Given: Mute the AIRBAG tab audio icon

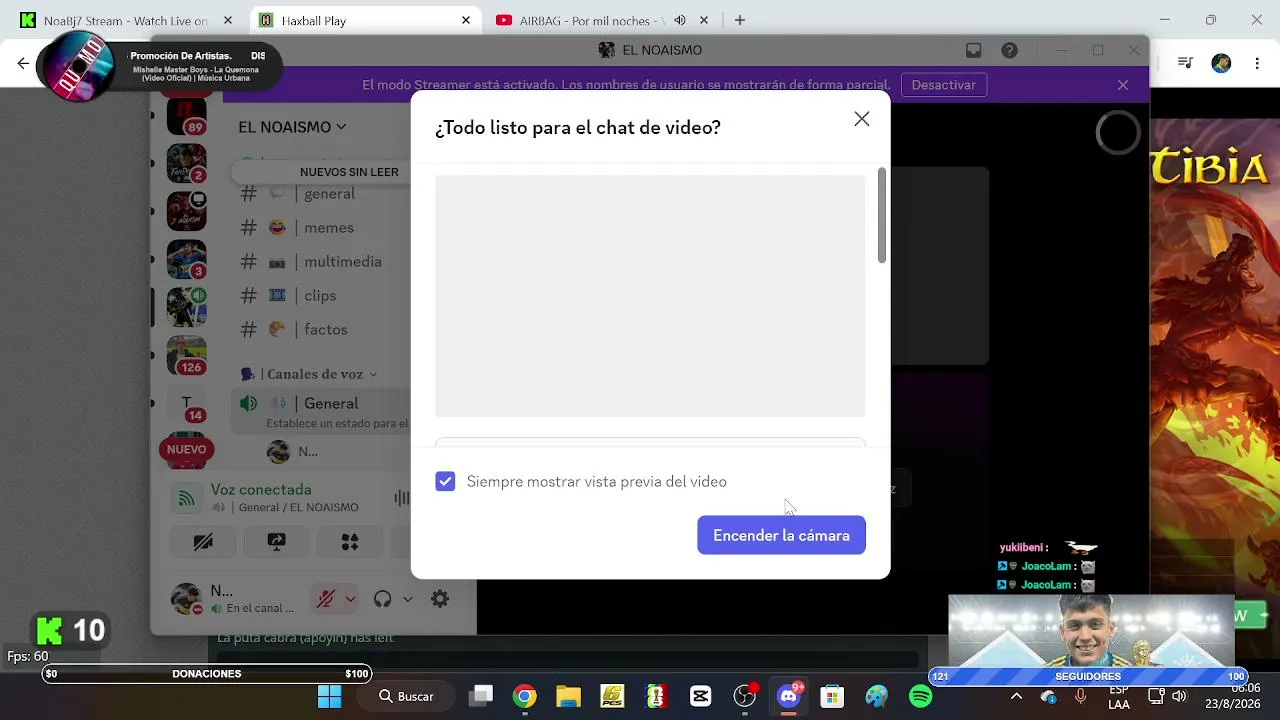Looking at the screenshot, I should 680,20.
